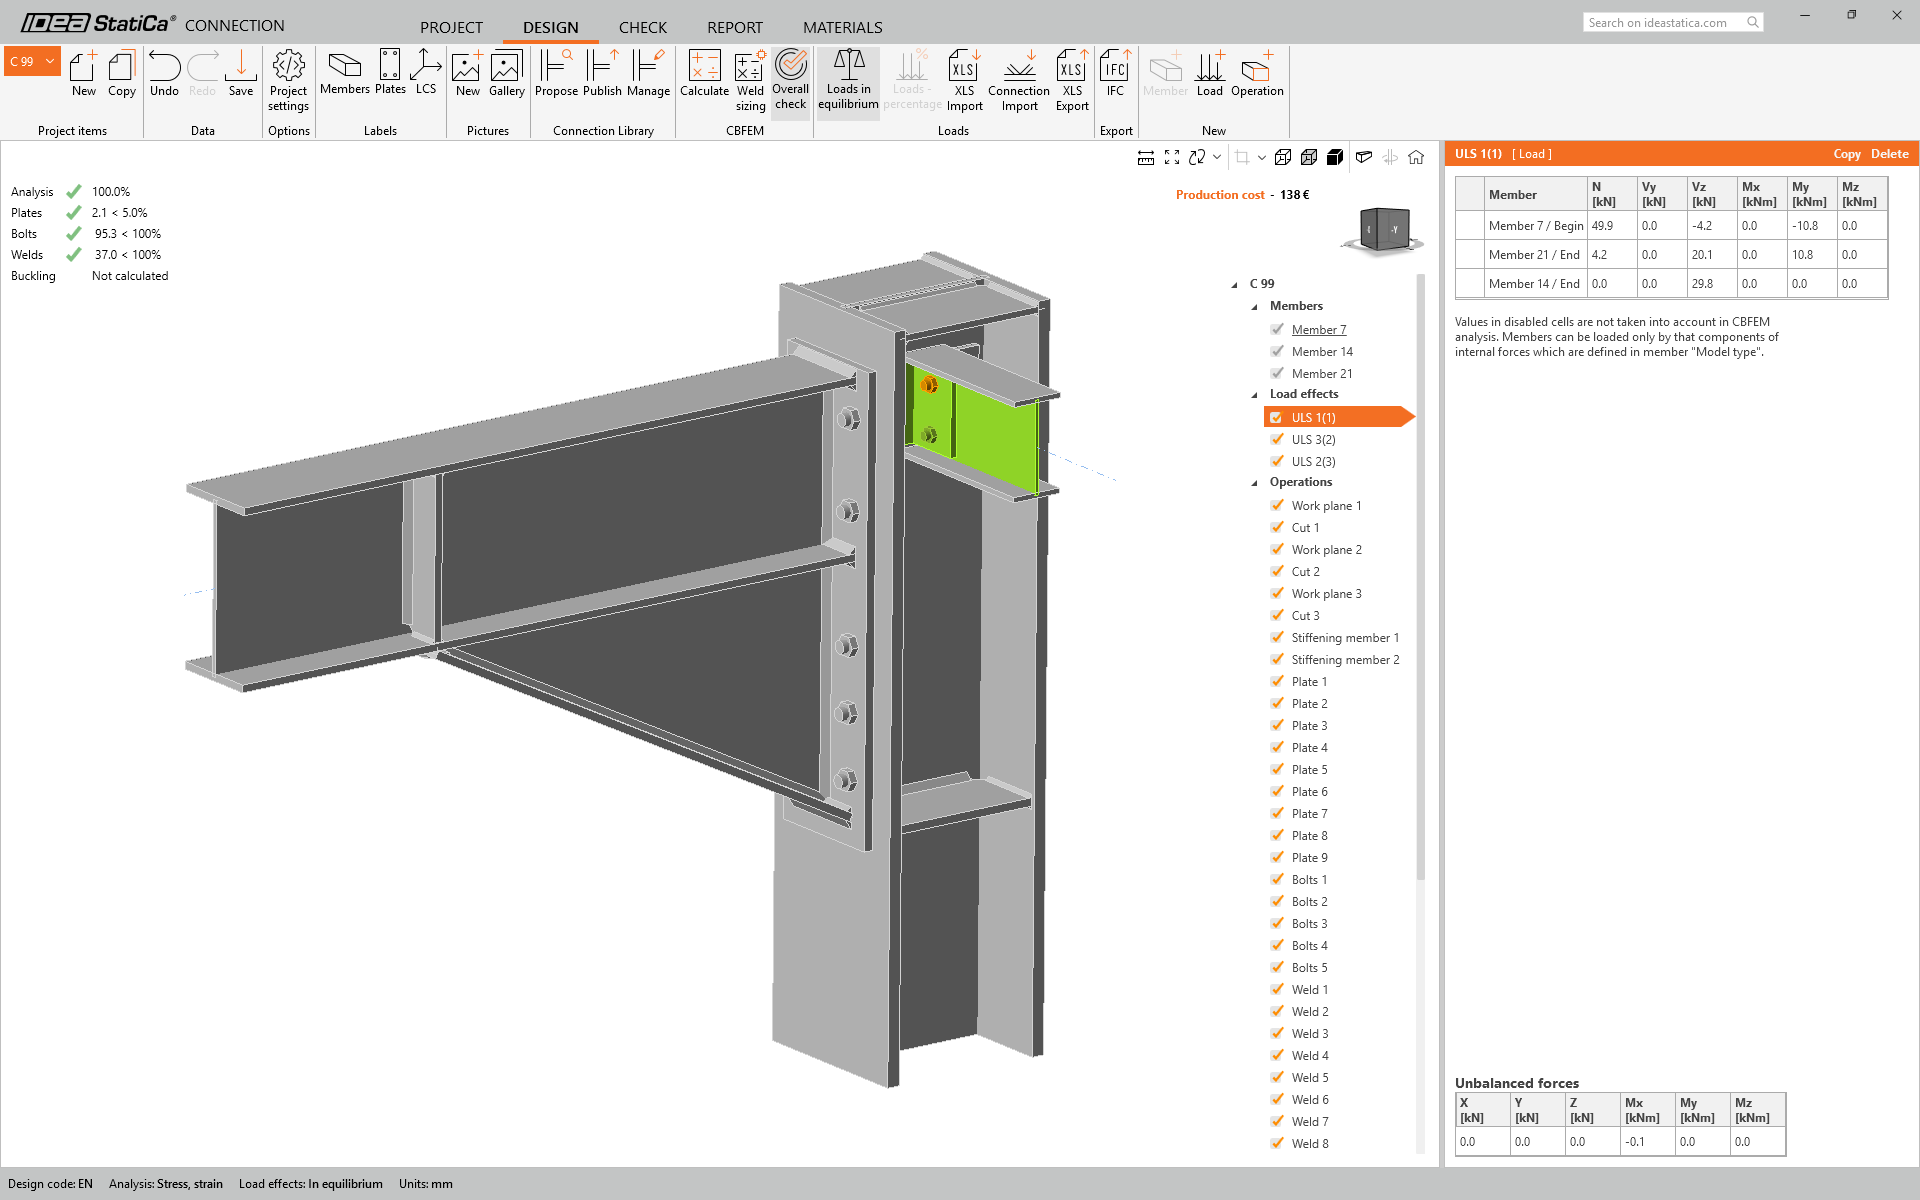Collapse the C 99 tree root
Viewport: 1920px width, 1200px height.
[1235, 285]
